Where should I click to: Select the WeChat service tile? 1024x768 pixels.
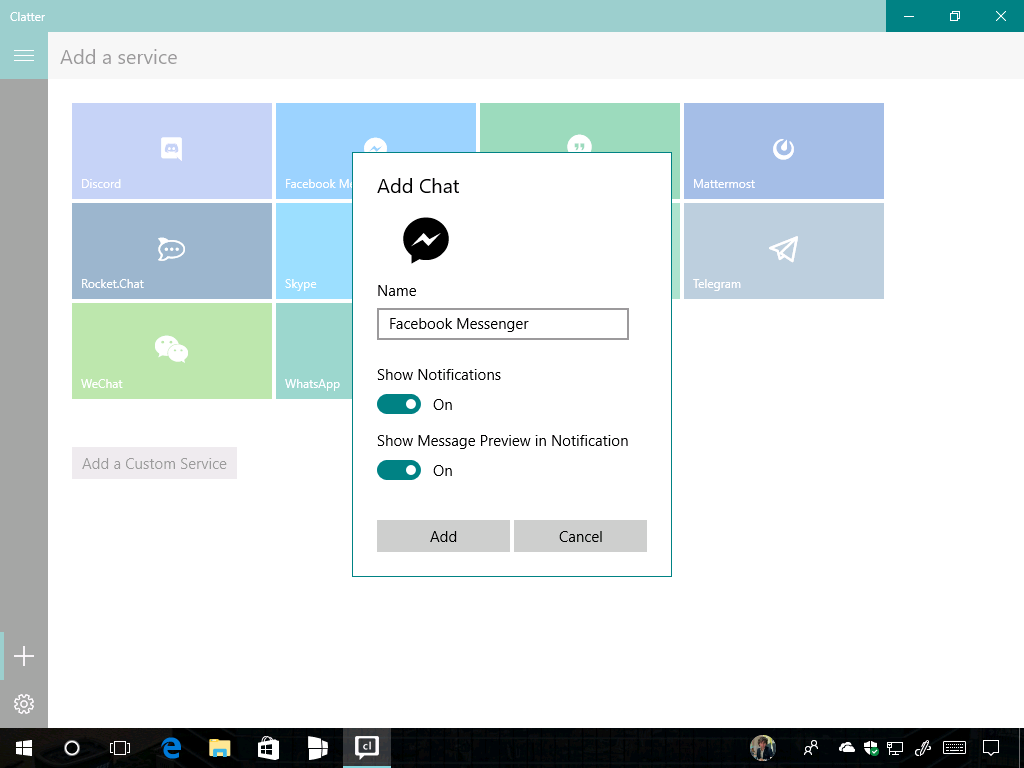172,351
